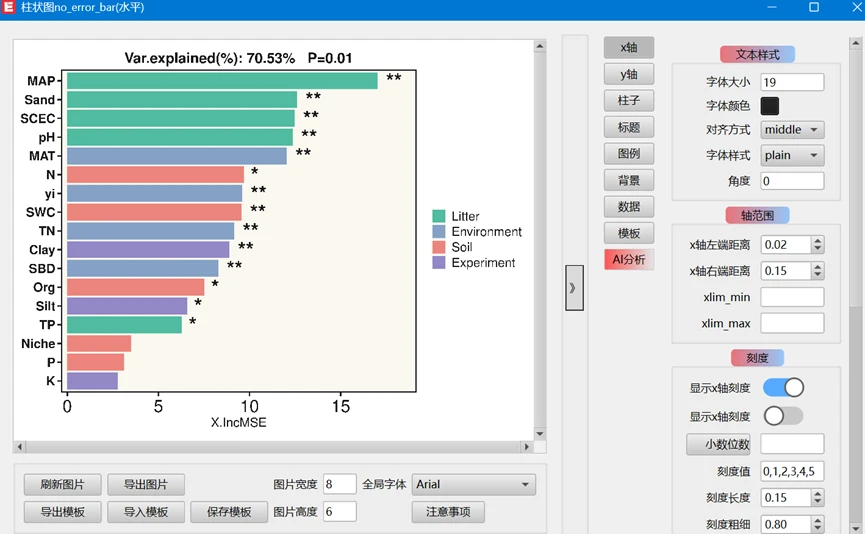Open the AI分析 tab

[x=629, y=260]
